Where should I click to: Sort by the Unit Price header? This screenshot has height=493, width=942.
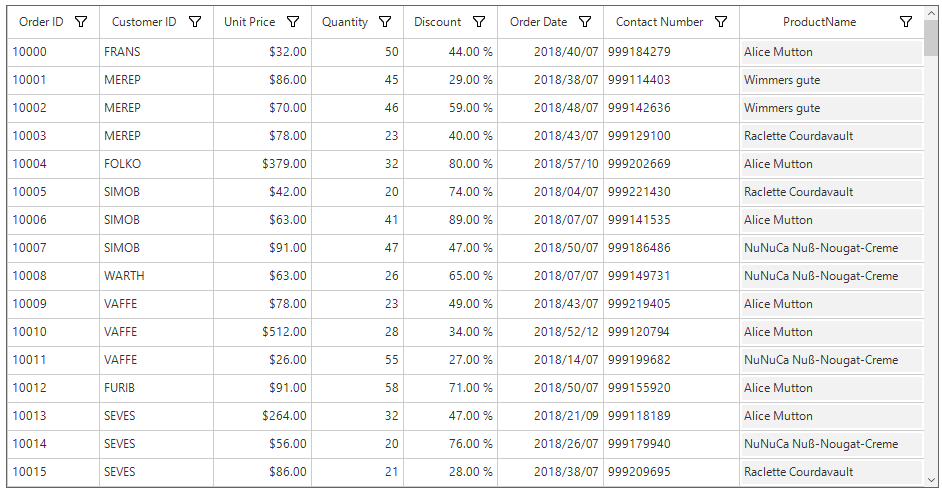249,22
